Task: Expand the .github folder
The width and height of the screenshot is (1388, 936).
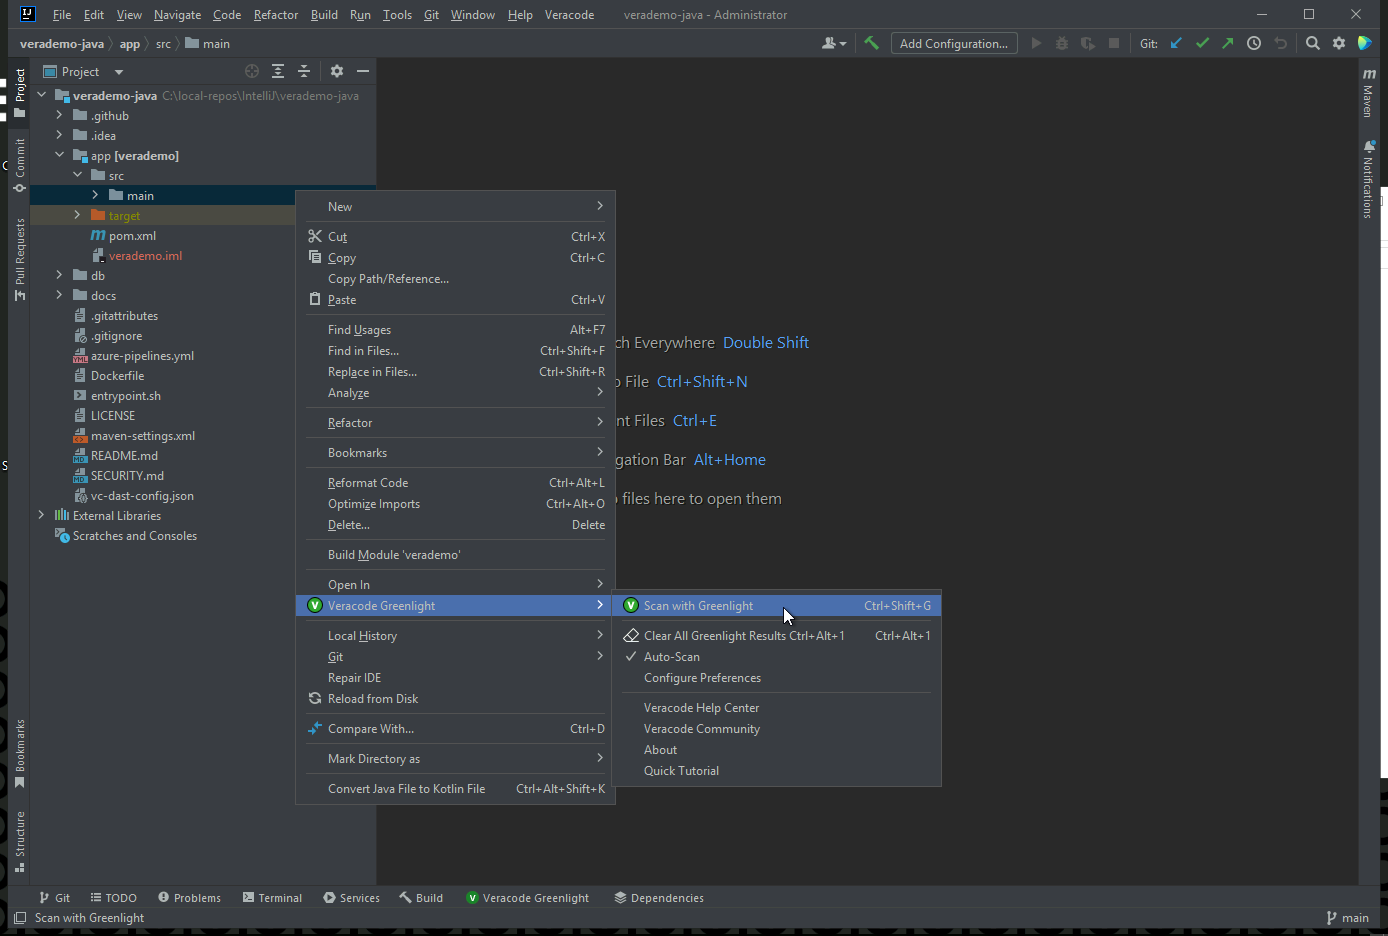Action: pos(59,115)
